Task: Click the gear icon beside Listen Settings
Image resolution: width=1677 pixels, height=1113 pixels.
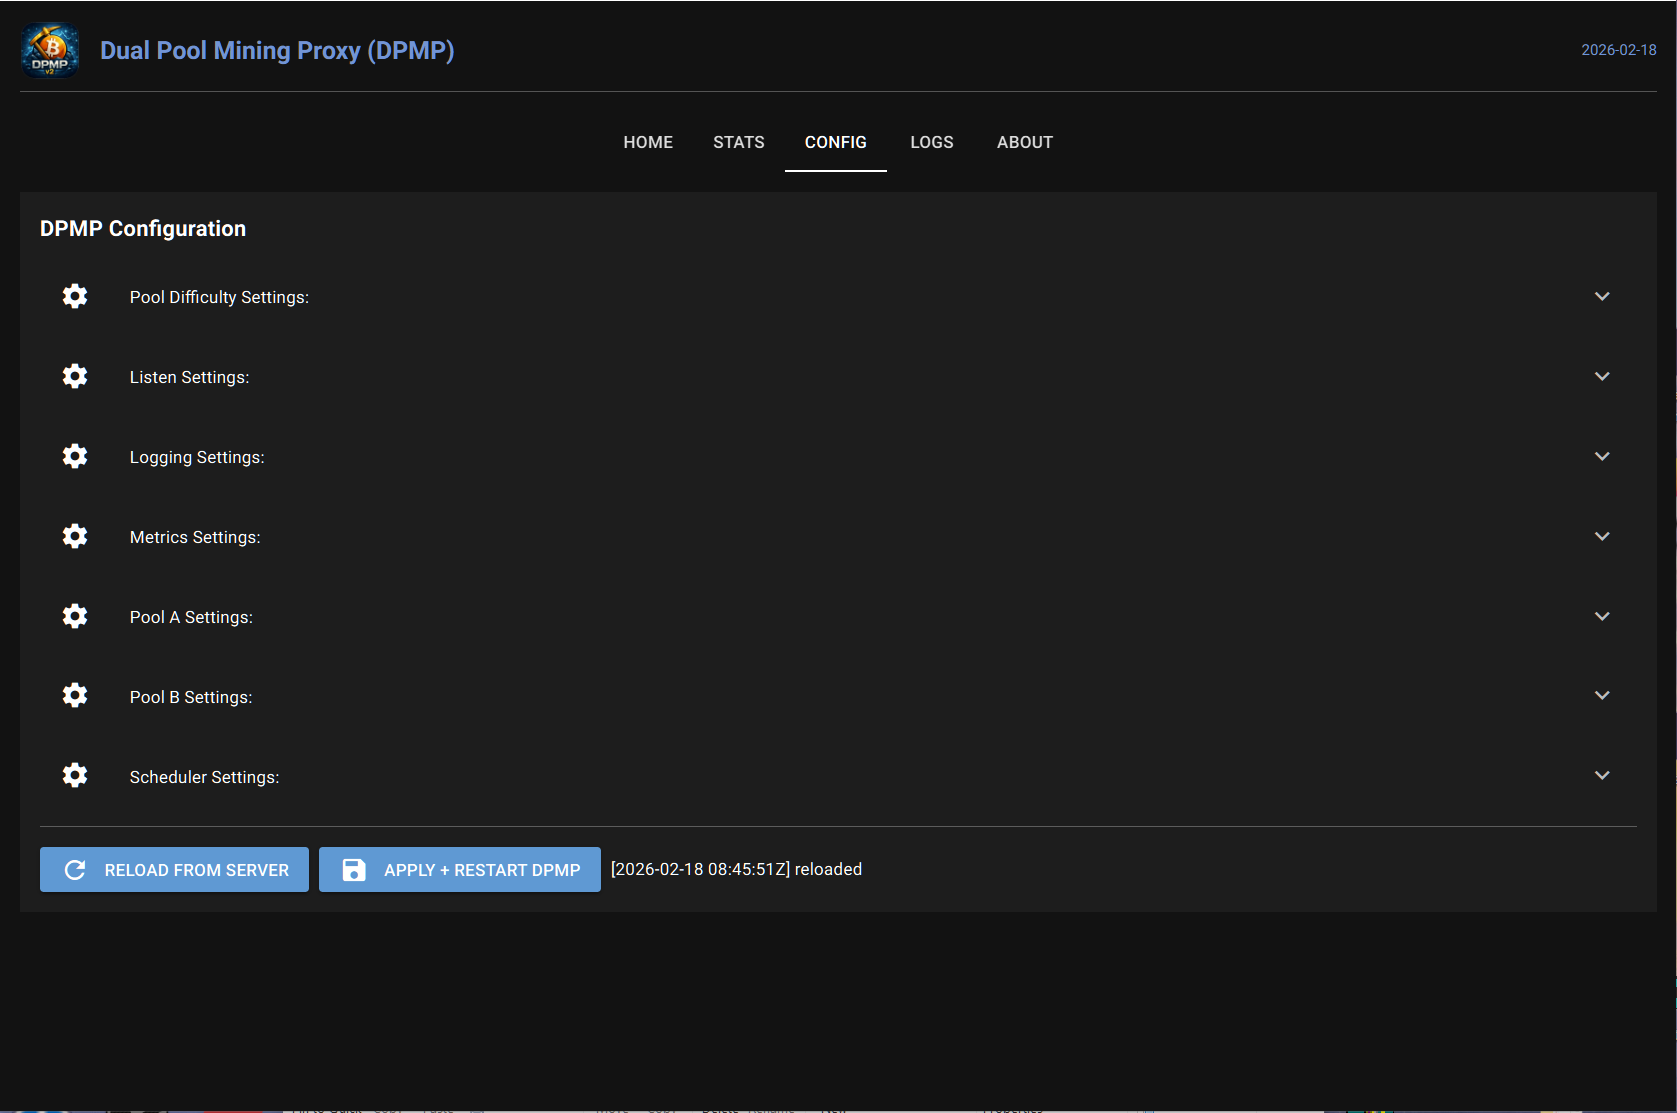Action: coord(74,376)
